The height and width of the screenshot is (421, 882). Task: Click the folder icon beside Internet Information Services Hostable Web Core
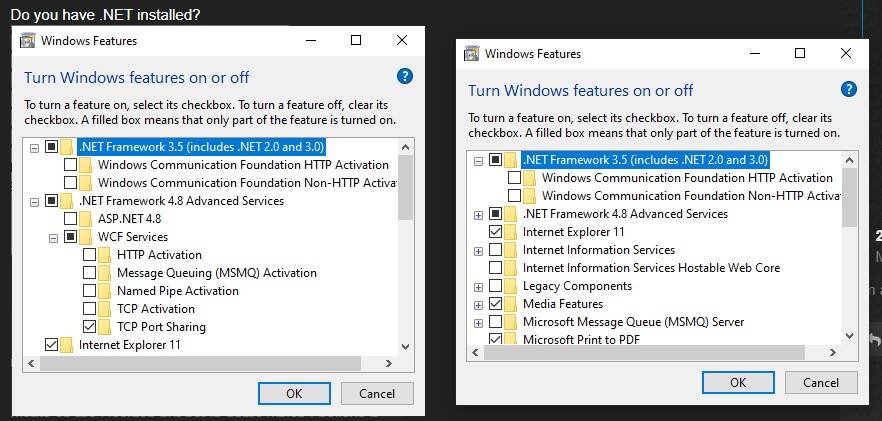click(x=511, y=268)
